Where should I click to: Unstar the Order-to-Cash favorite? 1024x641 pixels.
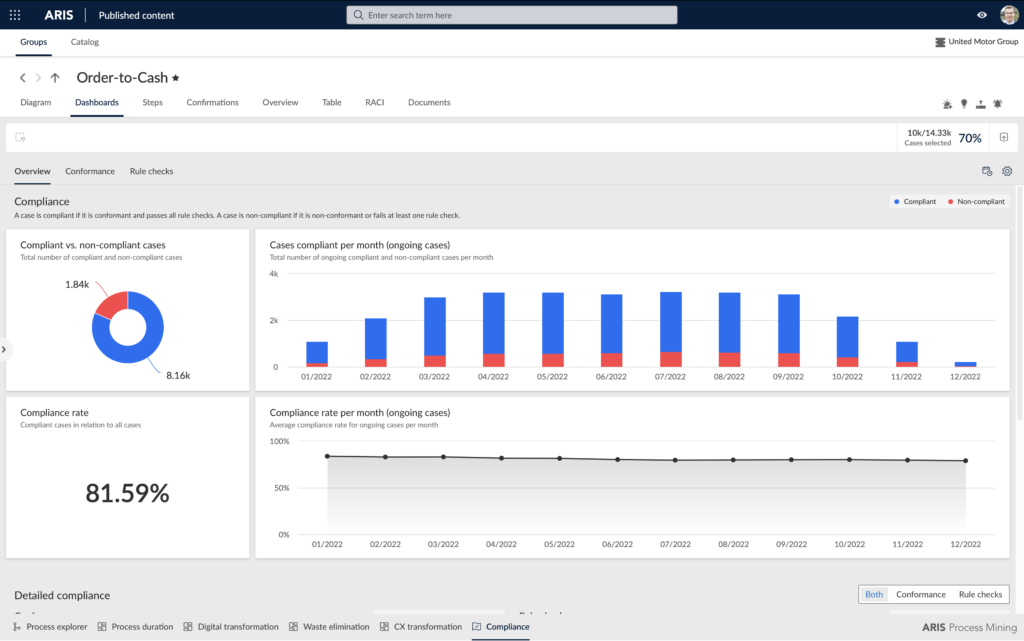coord(175,77)
